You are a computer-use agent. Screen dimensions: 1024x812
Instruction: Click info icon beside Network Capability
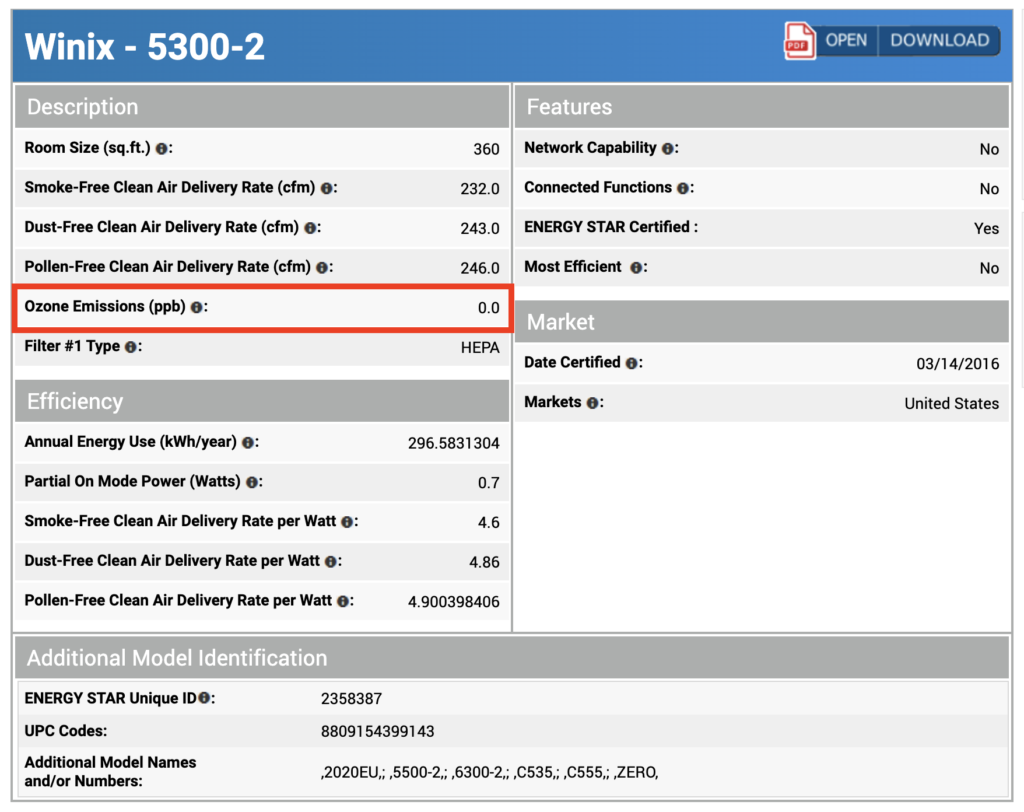(667, 149)
